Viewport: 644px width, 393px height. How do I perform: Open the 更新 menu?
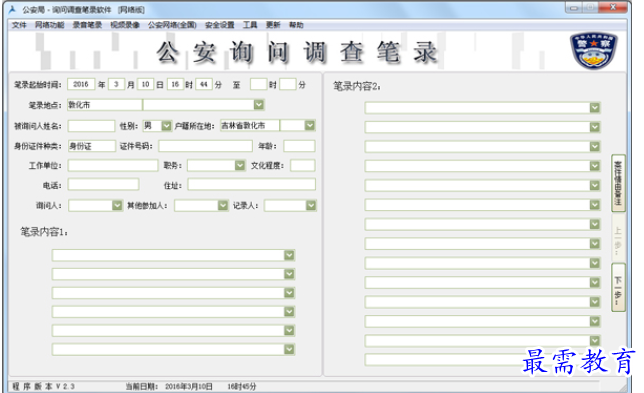coord(273,25)
